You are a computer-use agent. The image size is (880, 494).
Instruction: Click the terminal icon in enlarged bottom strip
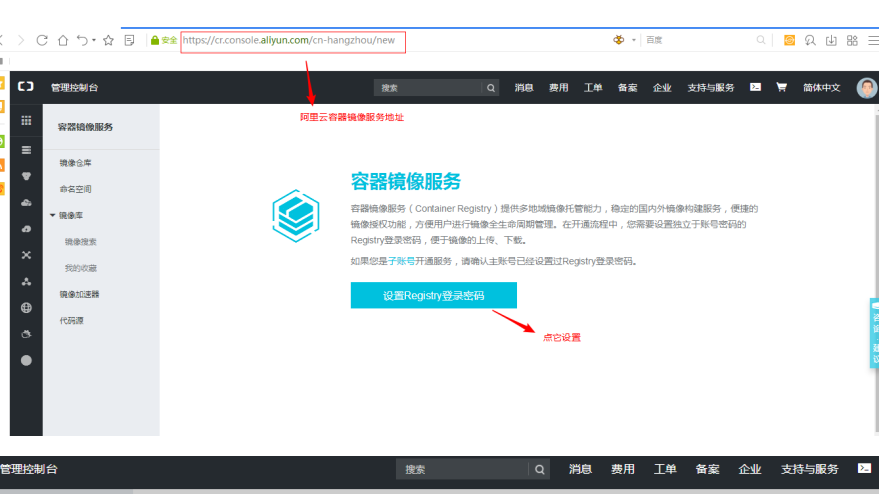tap(864, 468)
